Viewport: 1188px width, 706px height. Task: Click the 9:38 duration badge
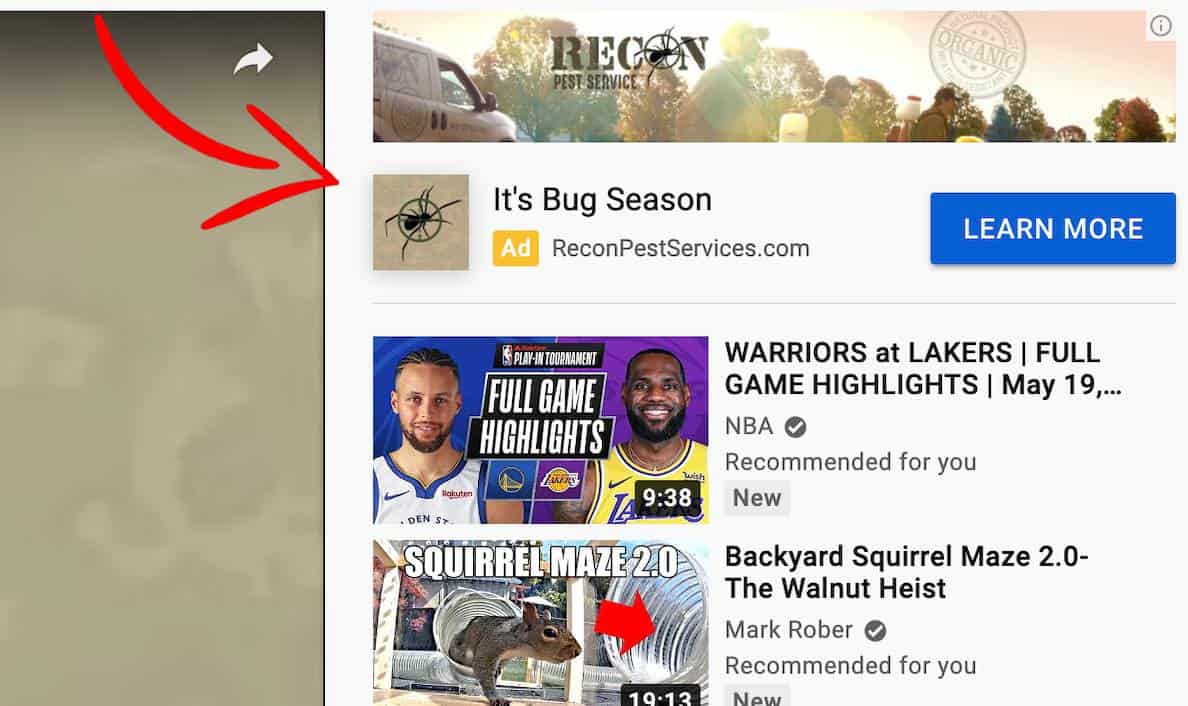click(x=667, y=498)
